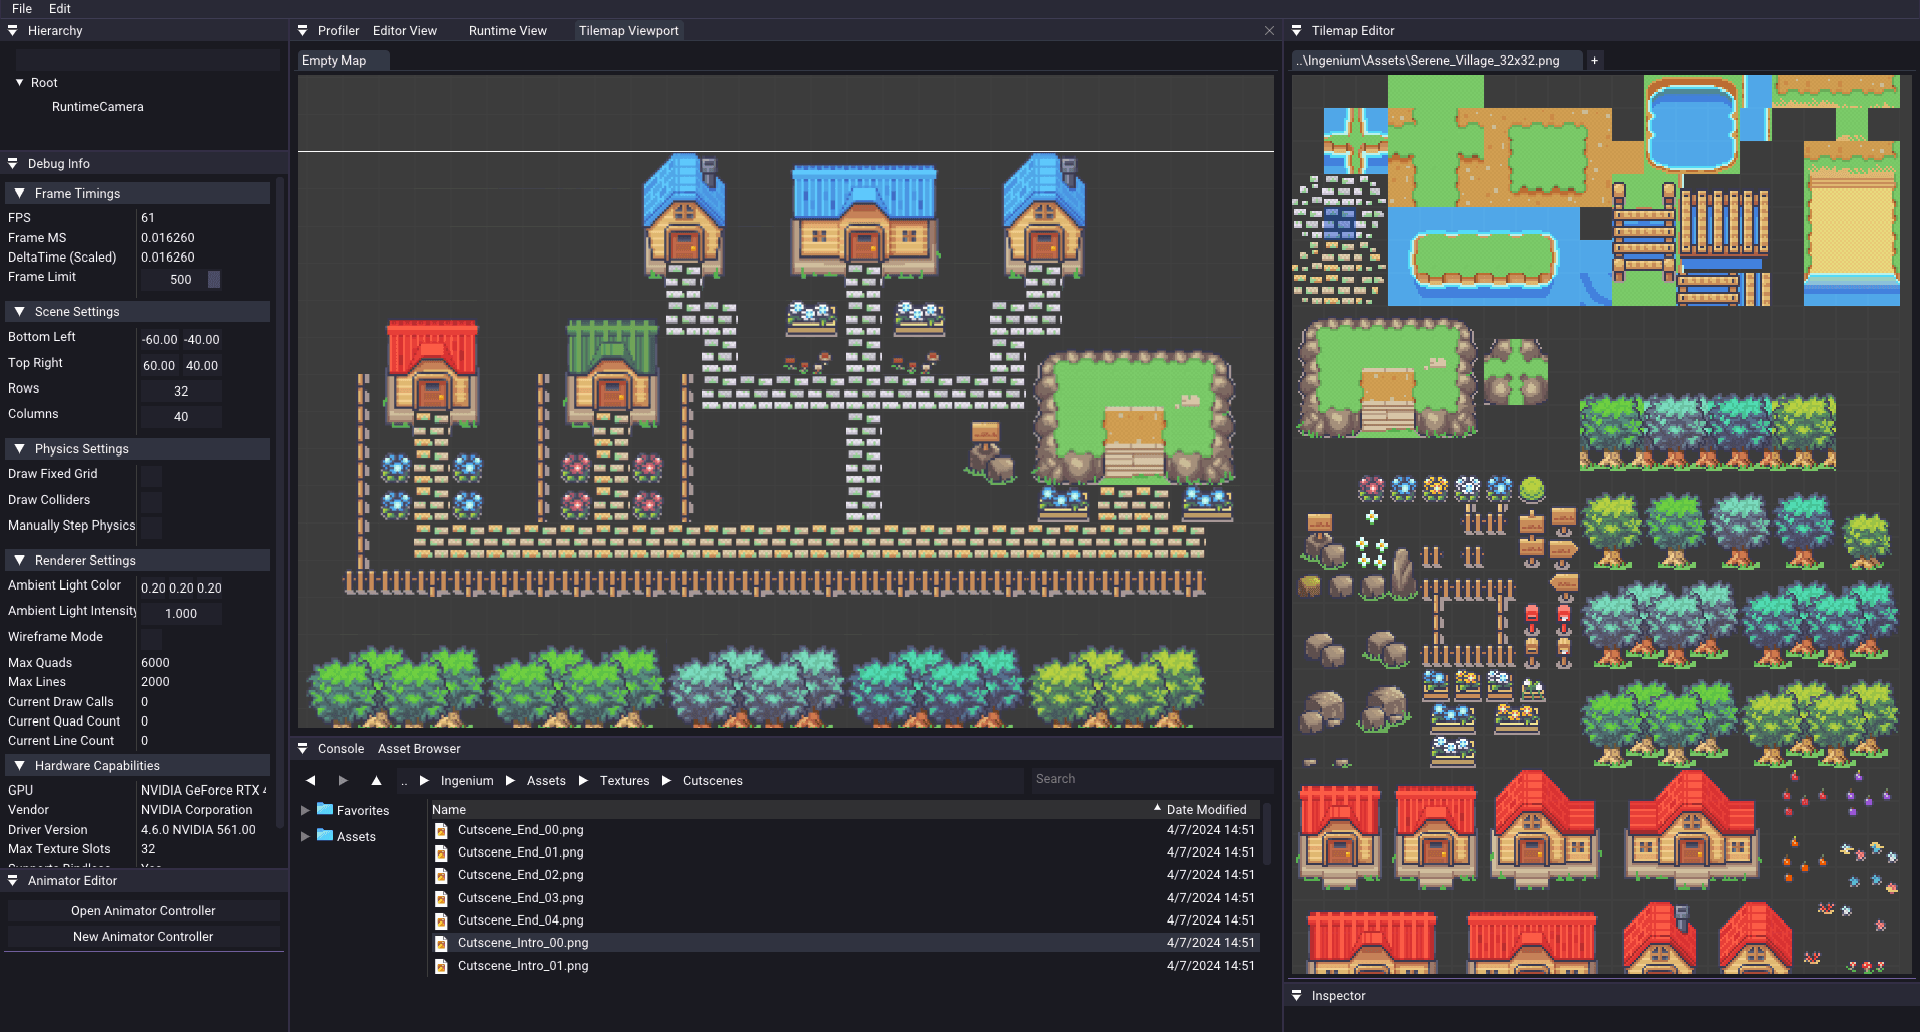Viewport: 1920px width, 1032px height.
Task: Click the Console panel menu icon
Action: coord(303,748)
